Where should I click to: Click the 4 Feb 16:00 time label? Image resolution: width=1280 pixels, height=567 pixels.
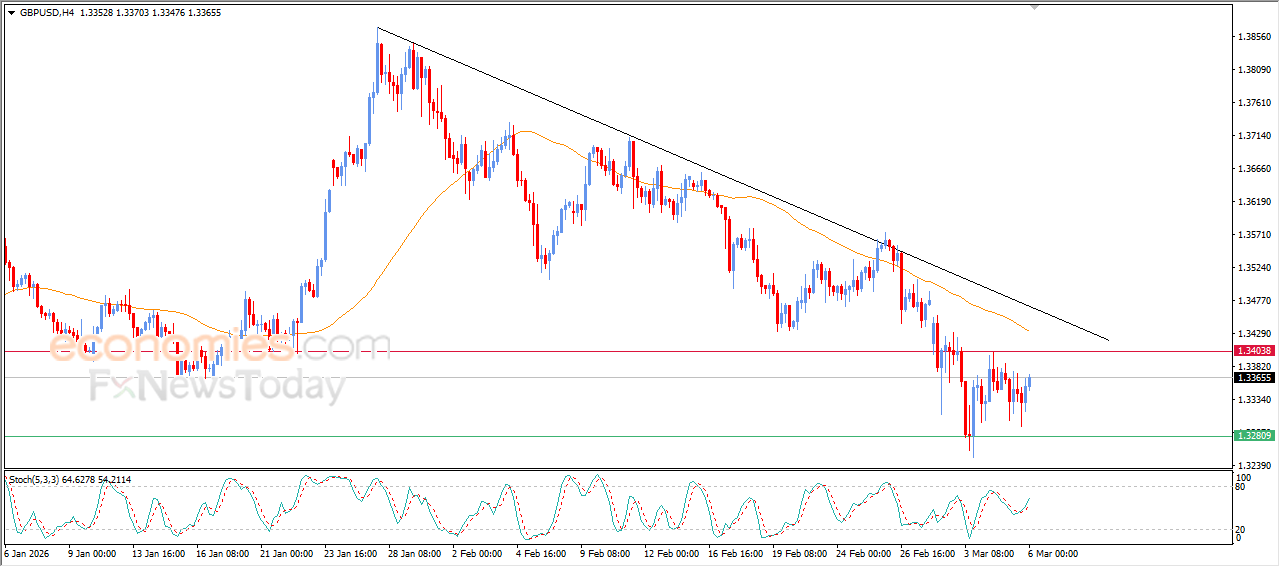pyautogui.click(x=541, y=553)
